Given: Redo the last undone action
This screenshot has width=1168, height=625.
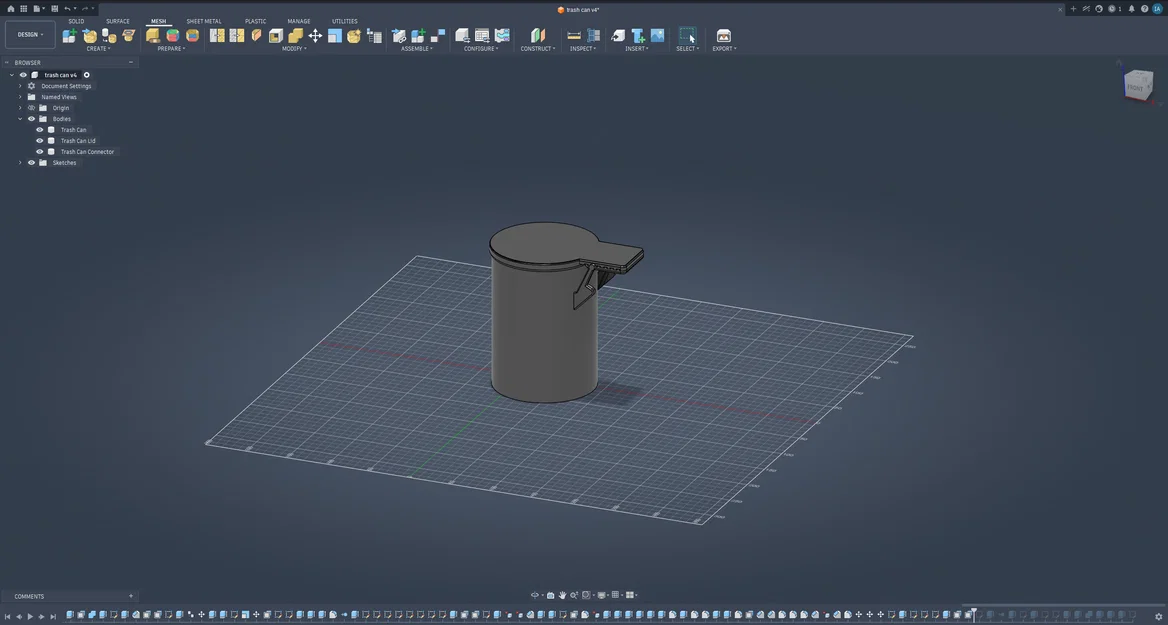Looking at the screenshot, I should coord(84,9).
